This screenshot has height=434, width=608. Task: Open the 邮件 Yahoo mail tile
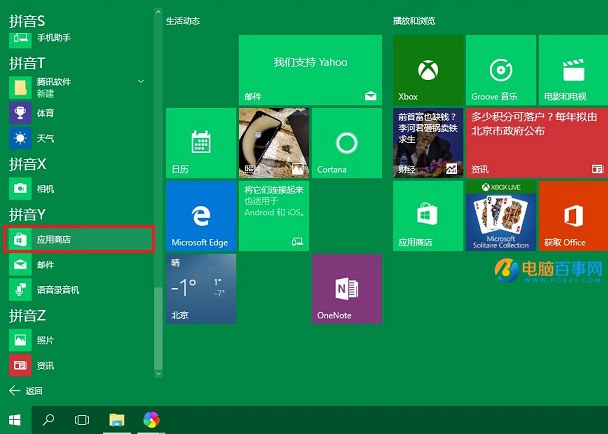click(x=310, y=70)
